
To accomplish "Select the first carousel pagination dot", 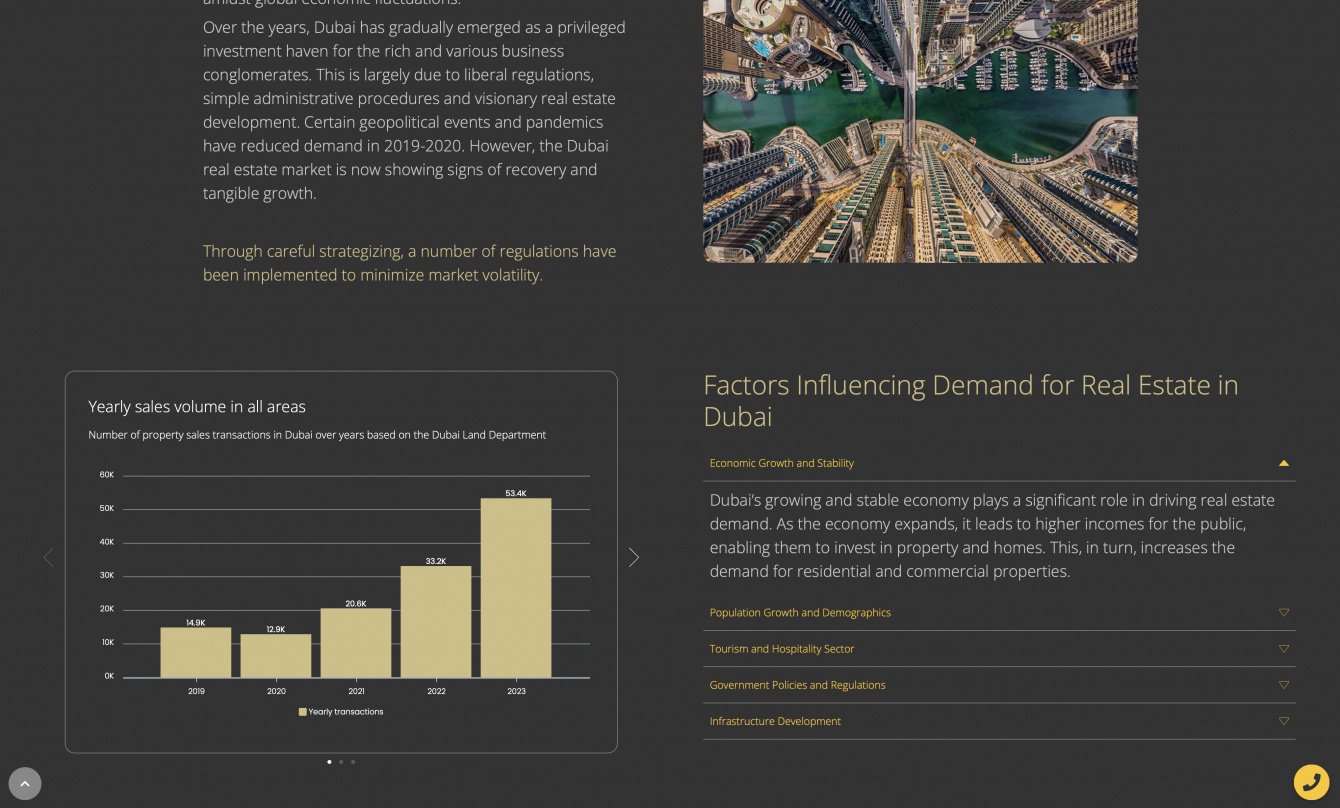I will (x=329, y=762).
